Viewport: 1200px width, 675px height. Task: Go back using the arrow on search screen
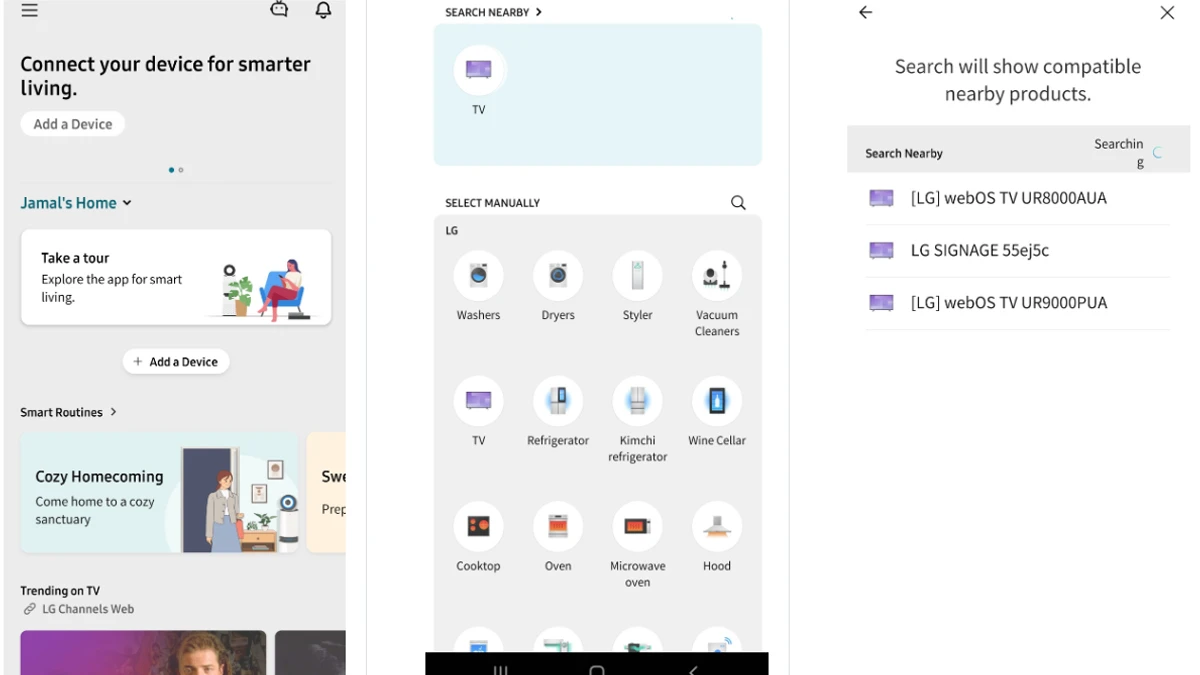[x=866, y=12]
